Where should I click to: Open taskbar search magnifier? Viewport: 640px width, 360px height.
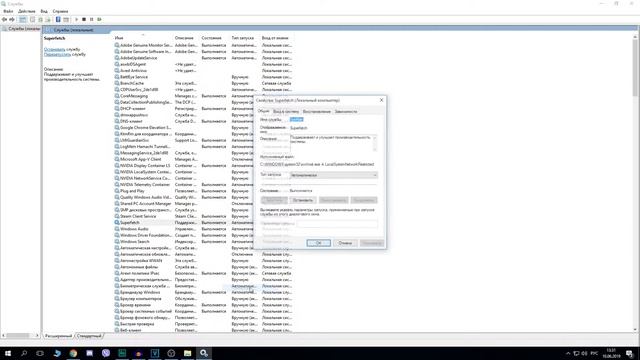click(x=24, y=353)
